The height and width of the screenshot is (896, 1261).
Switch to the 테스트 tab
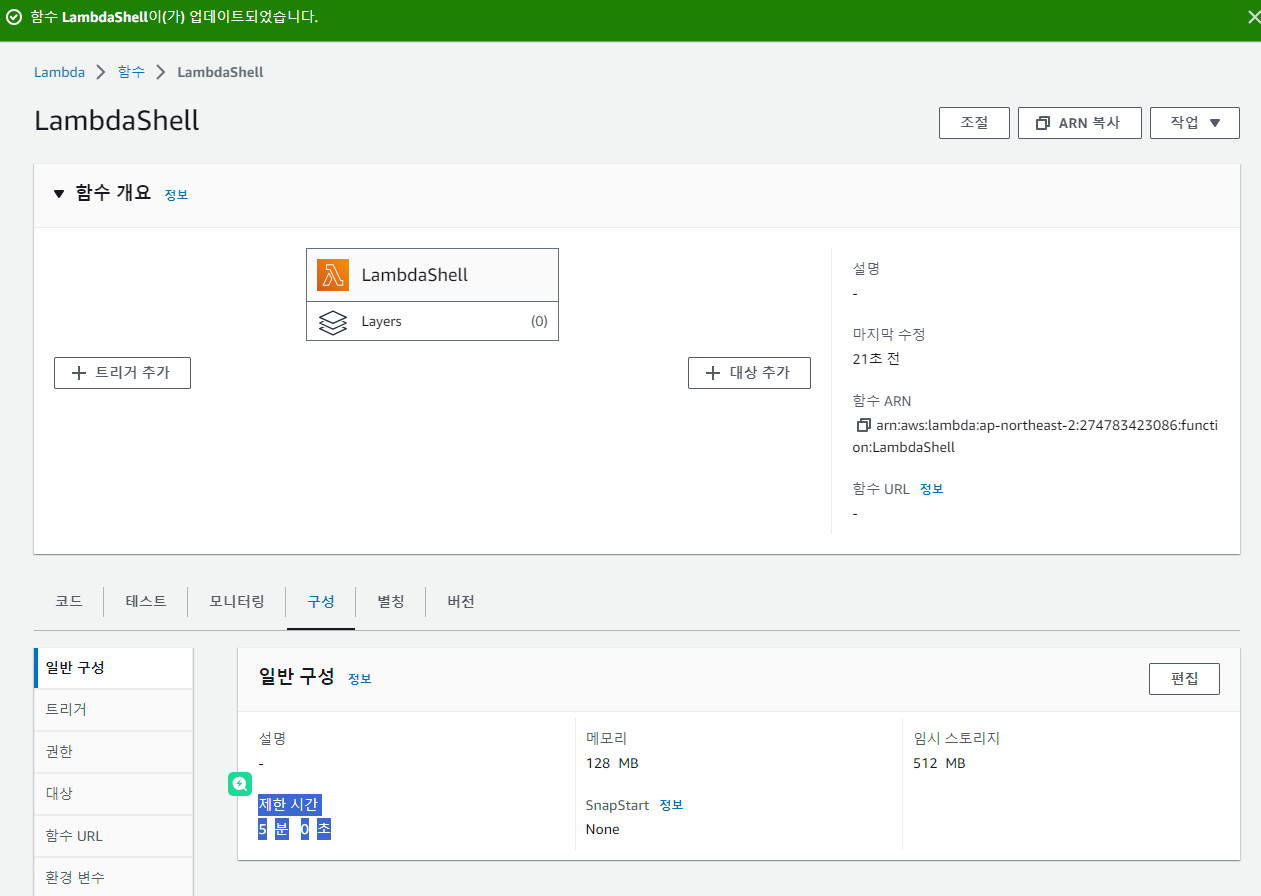pos(146,601)
